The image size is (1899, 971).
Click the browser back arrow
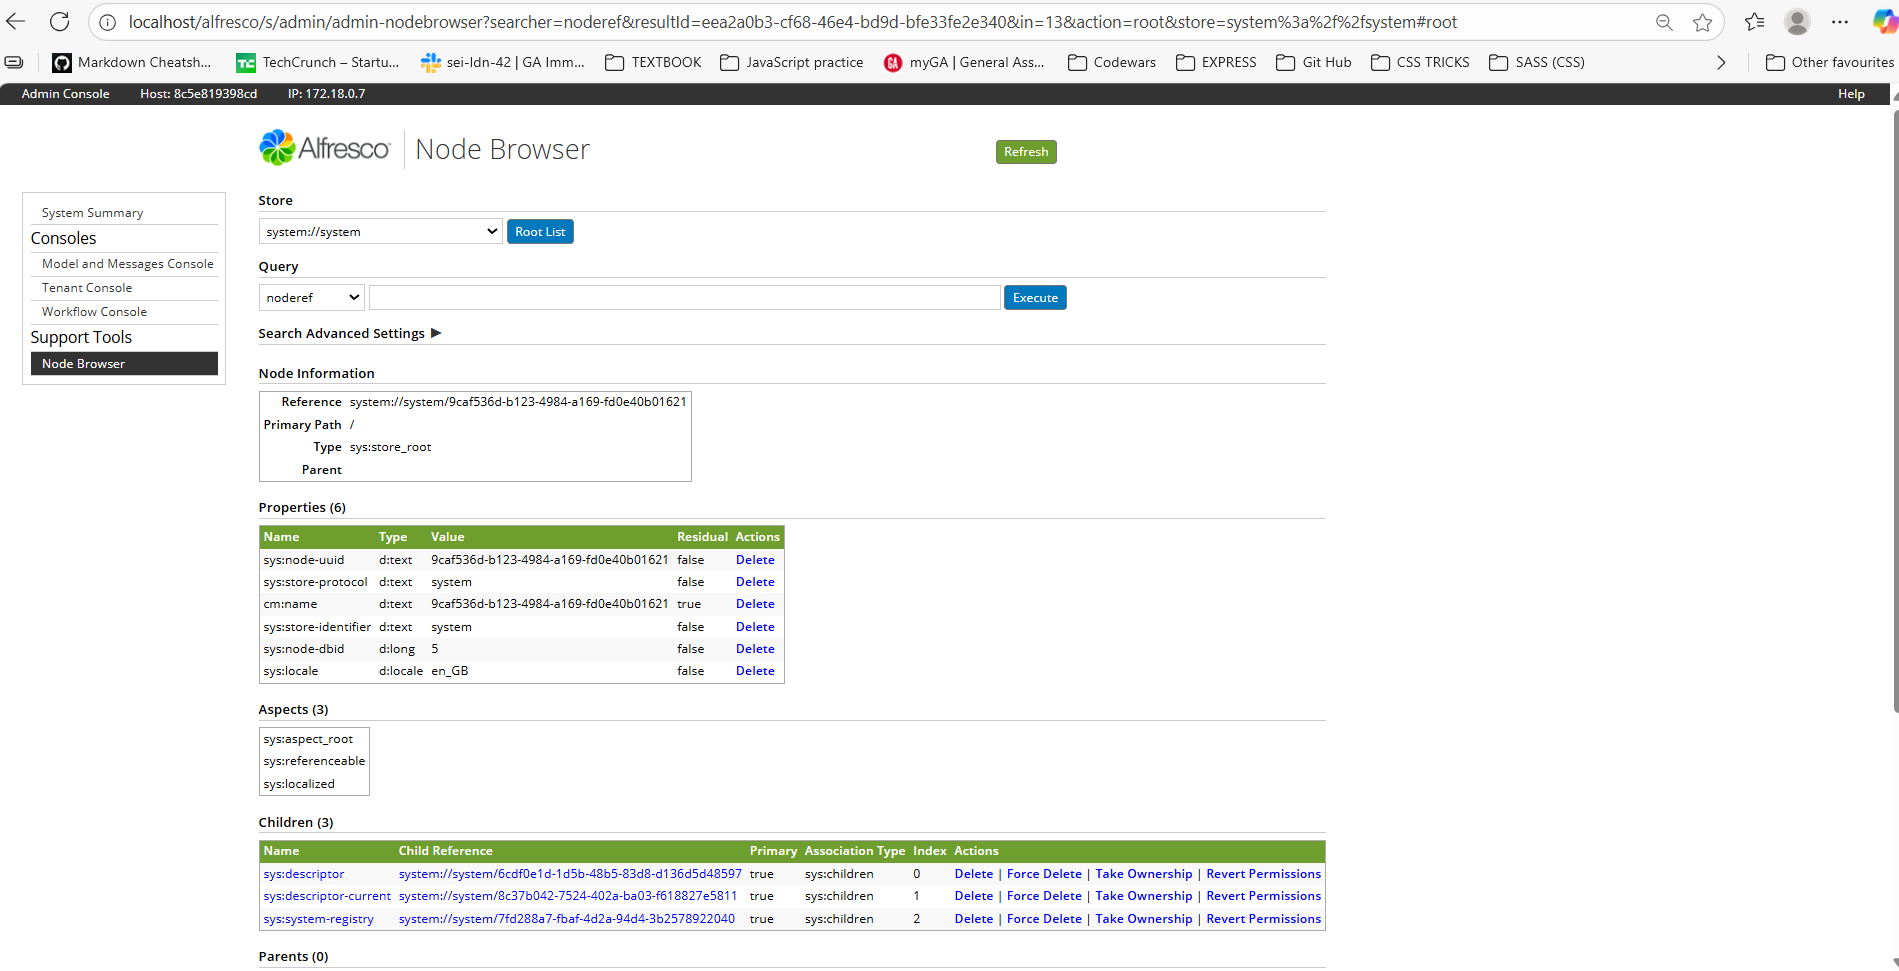tap(17, 22)
